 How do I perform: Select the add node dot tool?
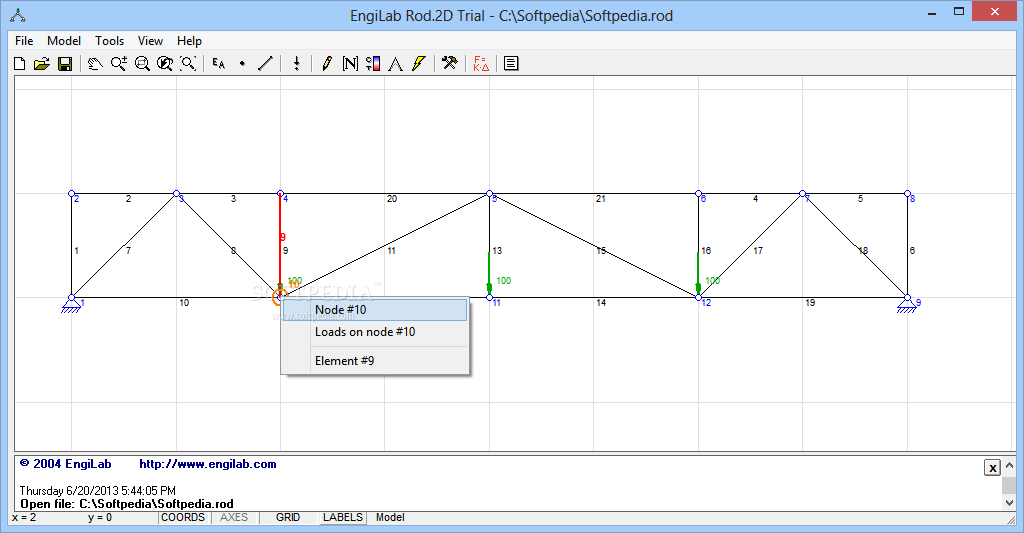(x=242, y=63)
